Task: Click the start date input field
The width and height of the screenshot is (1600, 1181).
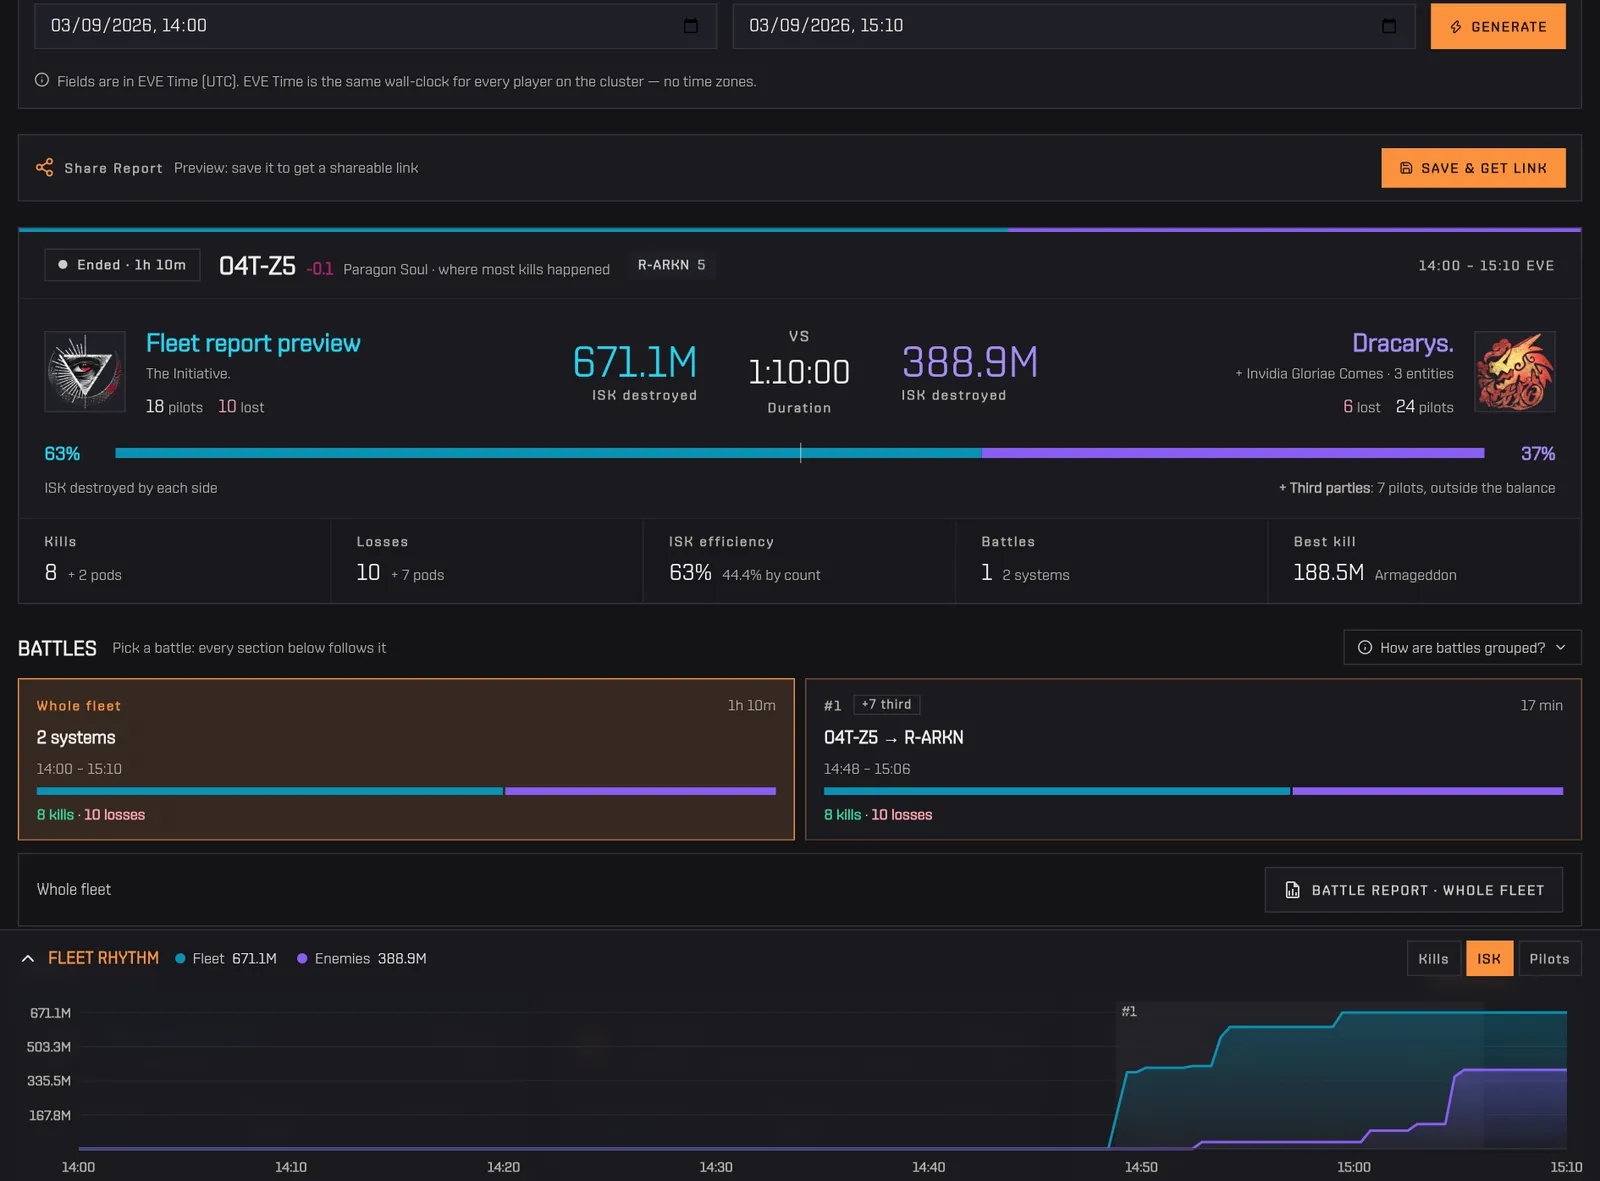Action: pyautogui.click(x=375, y=26)
